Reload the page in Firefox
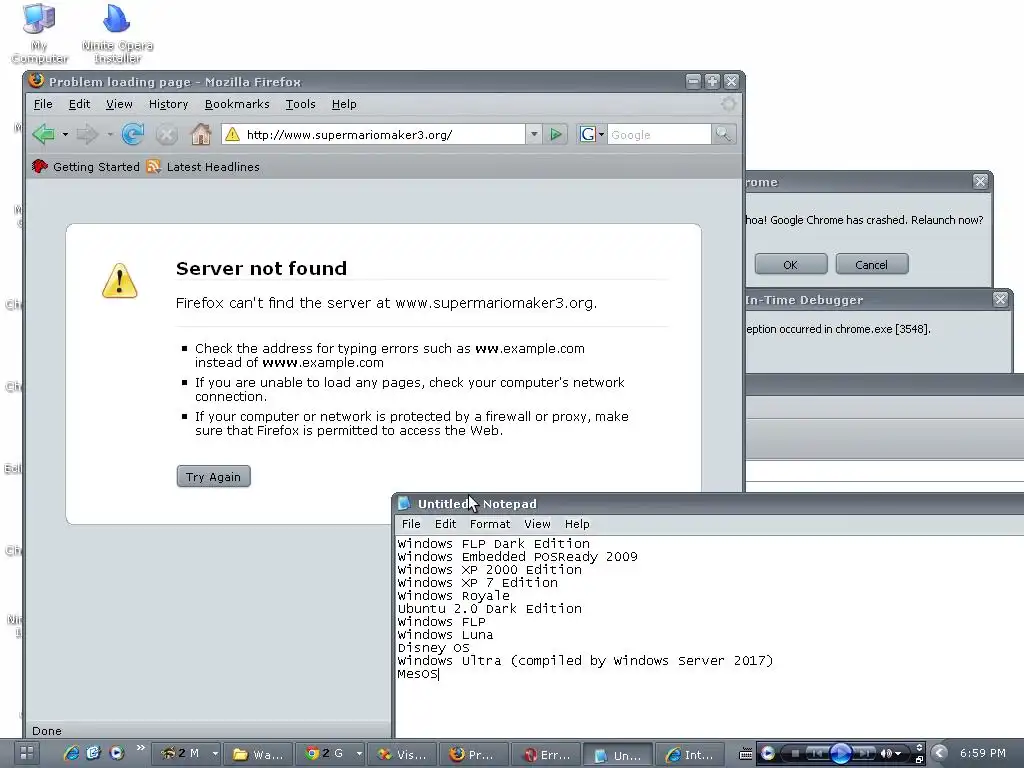This screenshot has width=1024, height=768. coord(133,135)
